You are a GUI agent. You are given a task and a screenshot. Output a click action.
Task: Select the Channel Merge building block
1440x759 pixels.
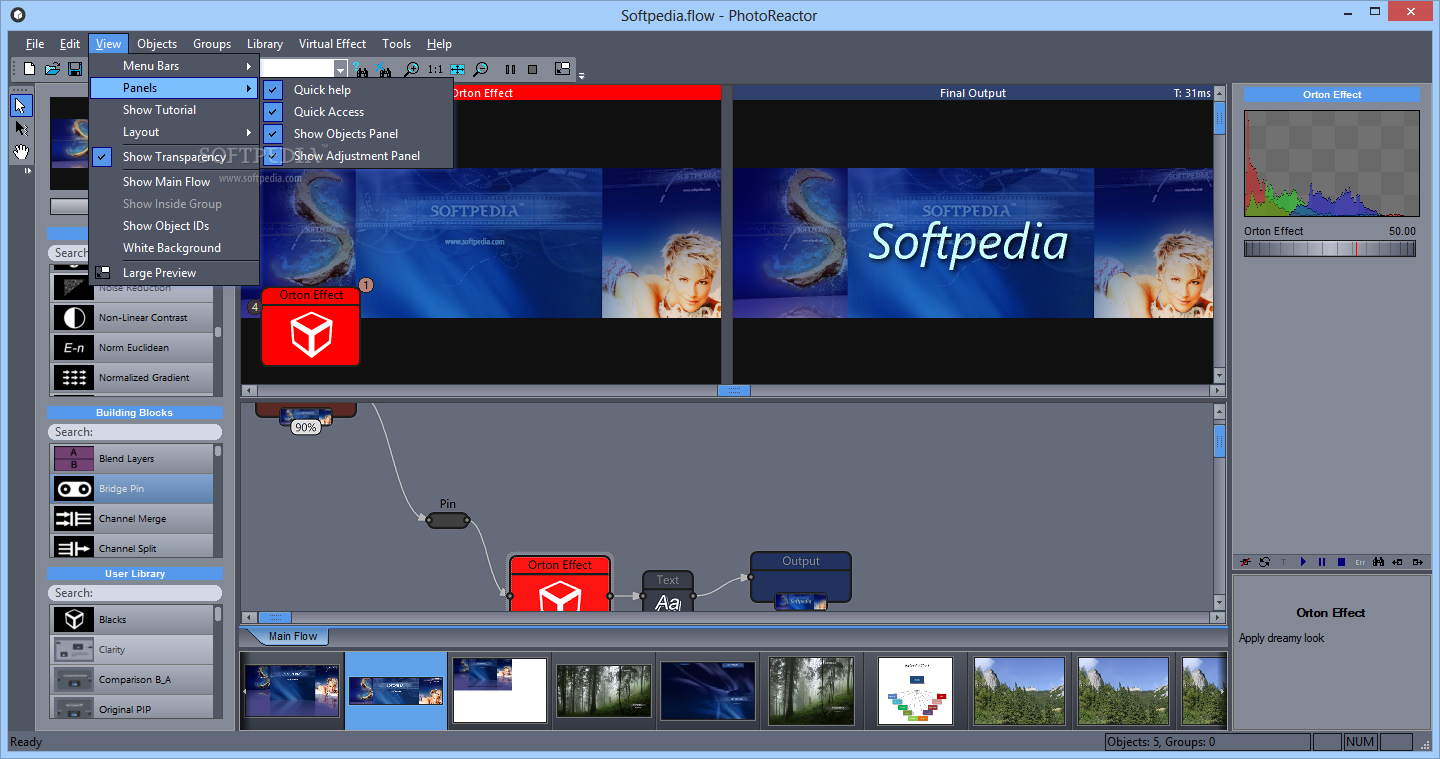click(132, 519)
